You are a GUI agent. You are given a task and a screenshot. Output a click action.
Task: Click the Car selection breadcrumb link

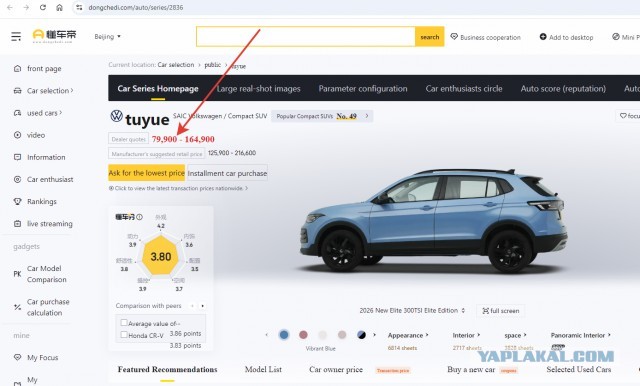176,65
